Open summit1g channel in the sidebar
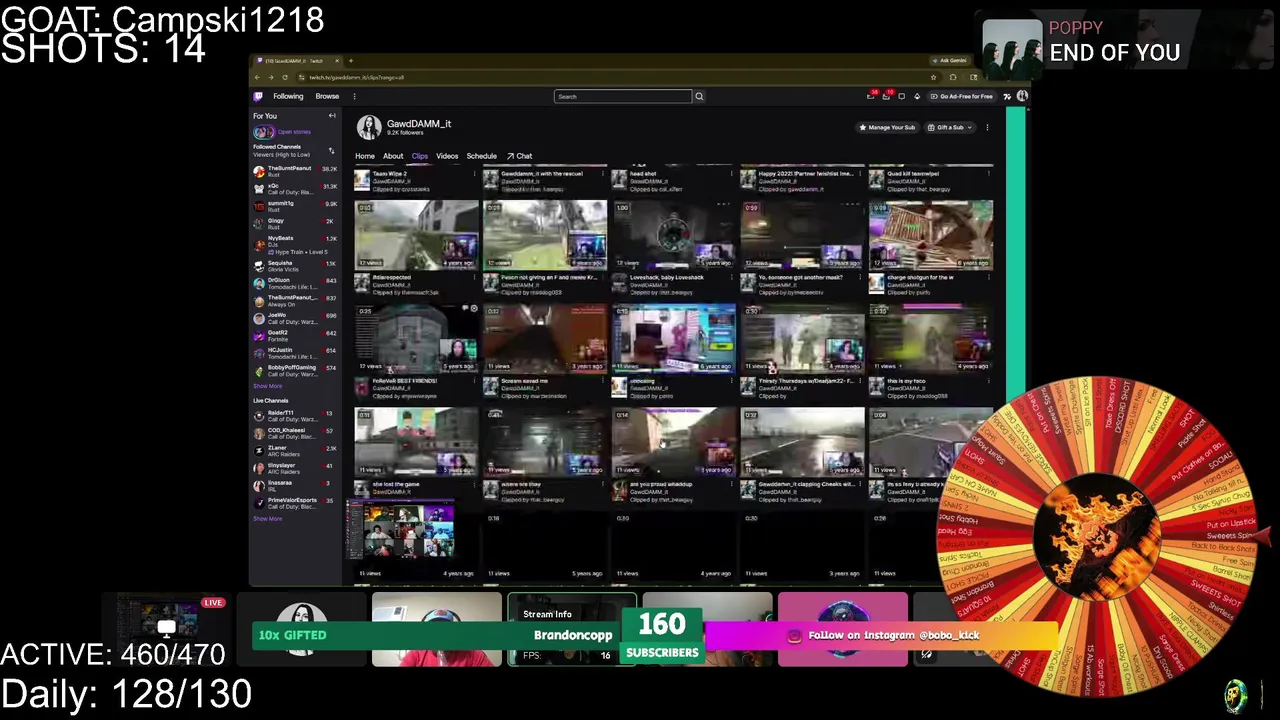Screen dimensions: 1280x720 click(x=296, y=206)
